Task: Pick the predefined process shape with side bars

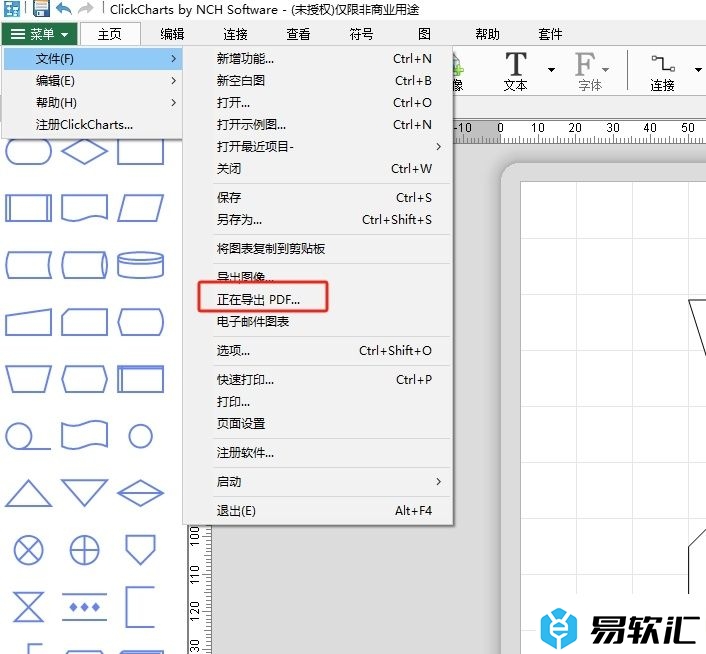Action: (28, 208)
